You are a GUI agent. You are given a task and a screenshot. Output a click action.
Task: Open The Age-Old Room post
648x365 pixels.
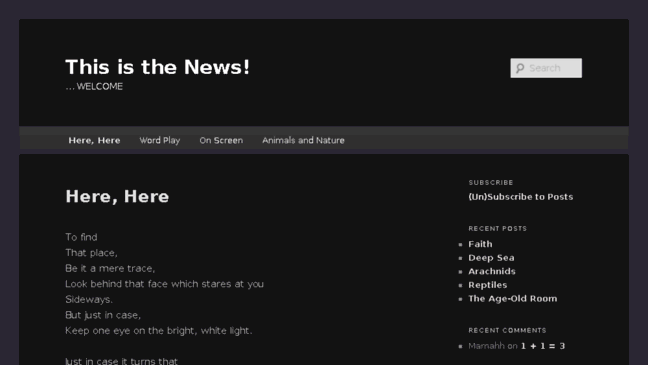(x=512, y=298)
